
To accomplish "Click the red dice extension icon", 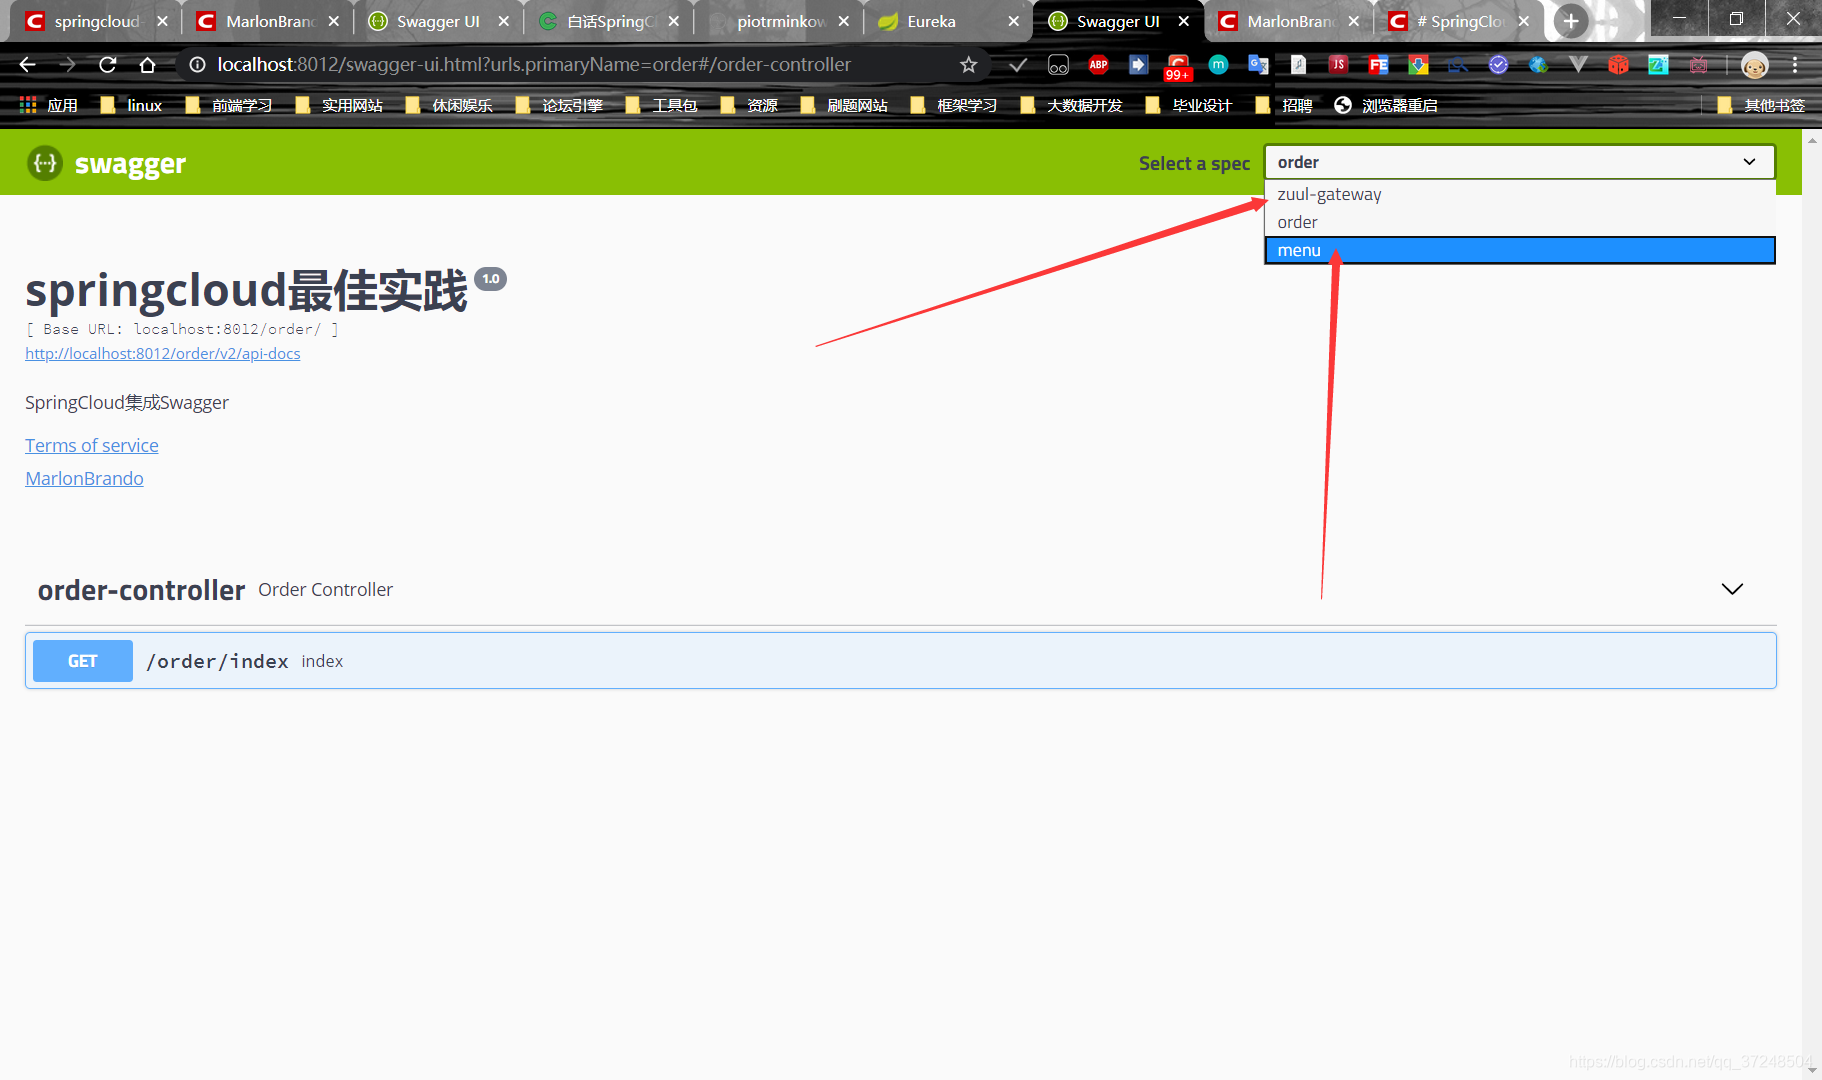I will click(x=1618, y=65).
